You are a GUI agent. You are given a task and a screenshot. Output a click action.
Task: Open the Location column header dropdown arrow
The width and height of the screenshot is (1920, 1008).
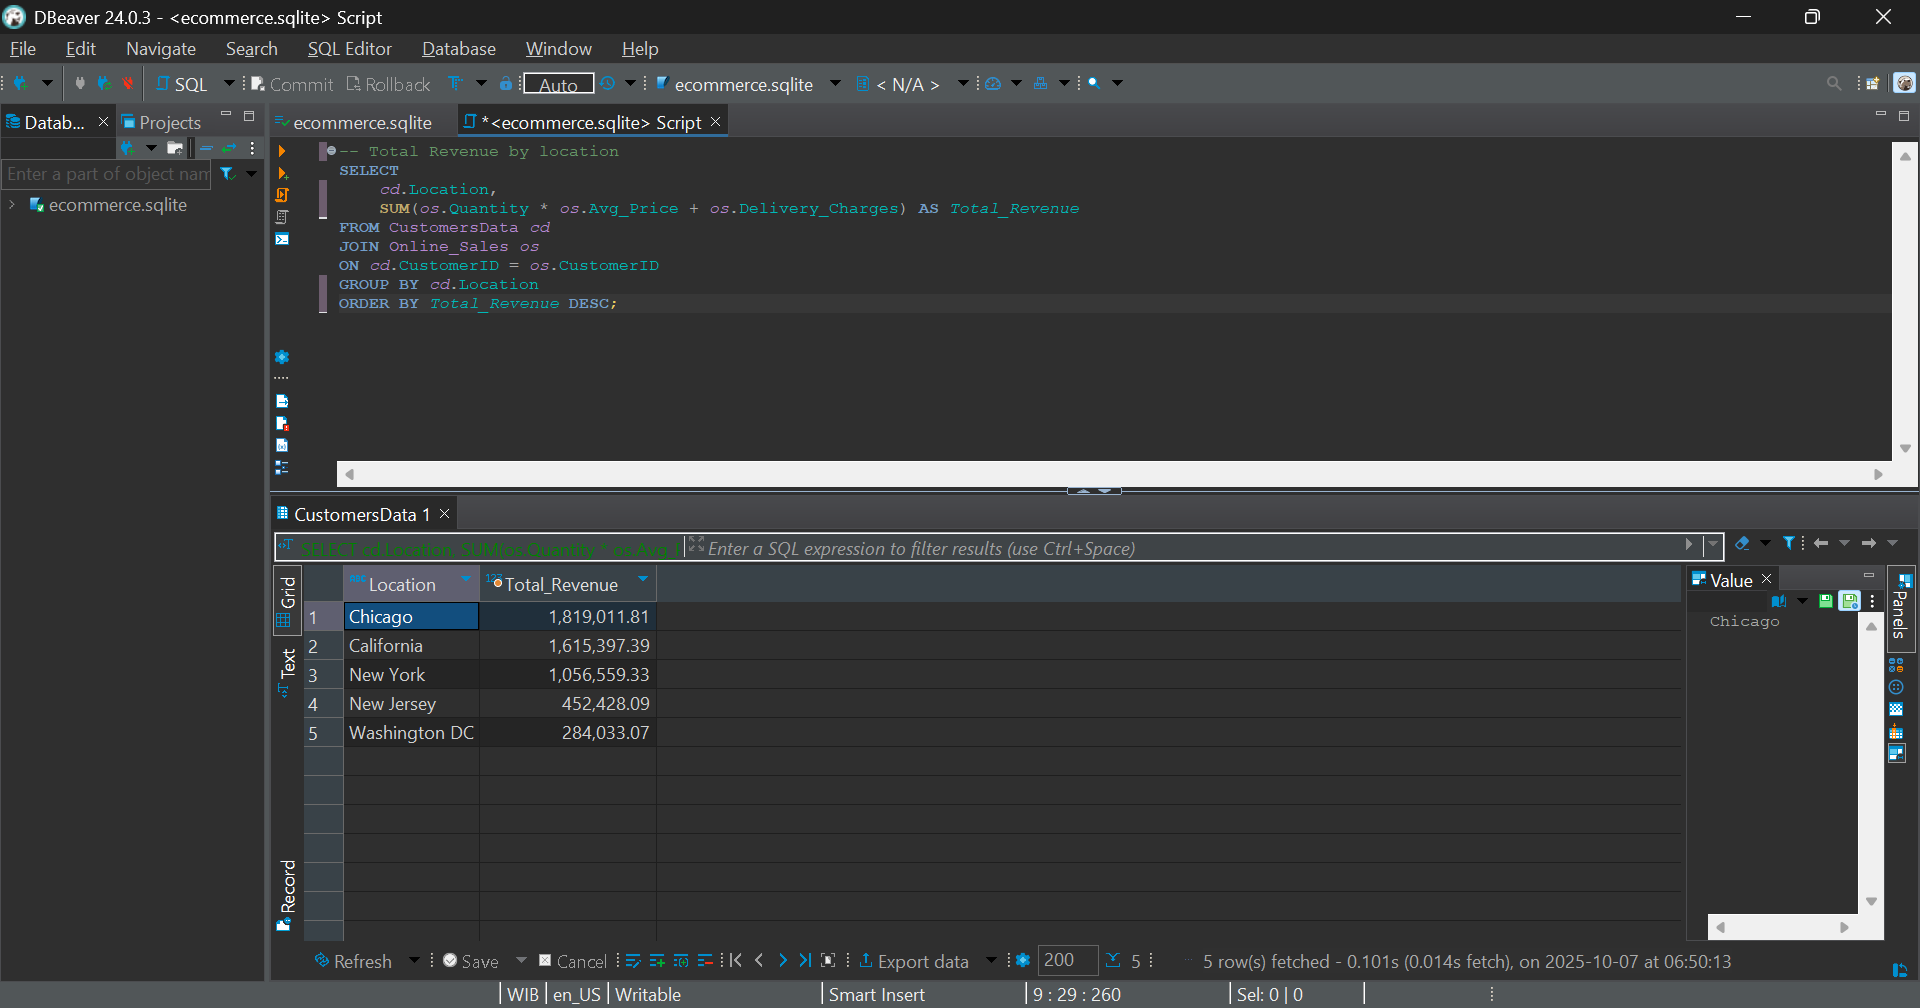(x=465, y=580)
